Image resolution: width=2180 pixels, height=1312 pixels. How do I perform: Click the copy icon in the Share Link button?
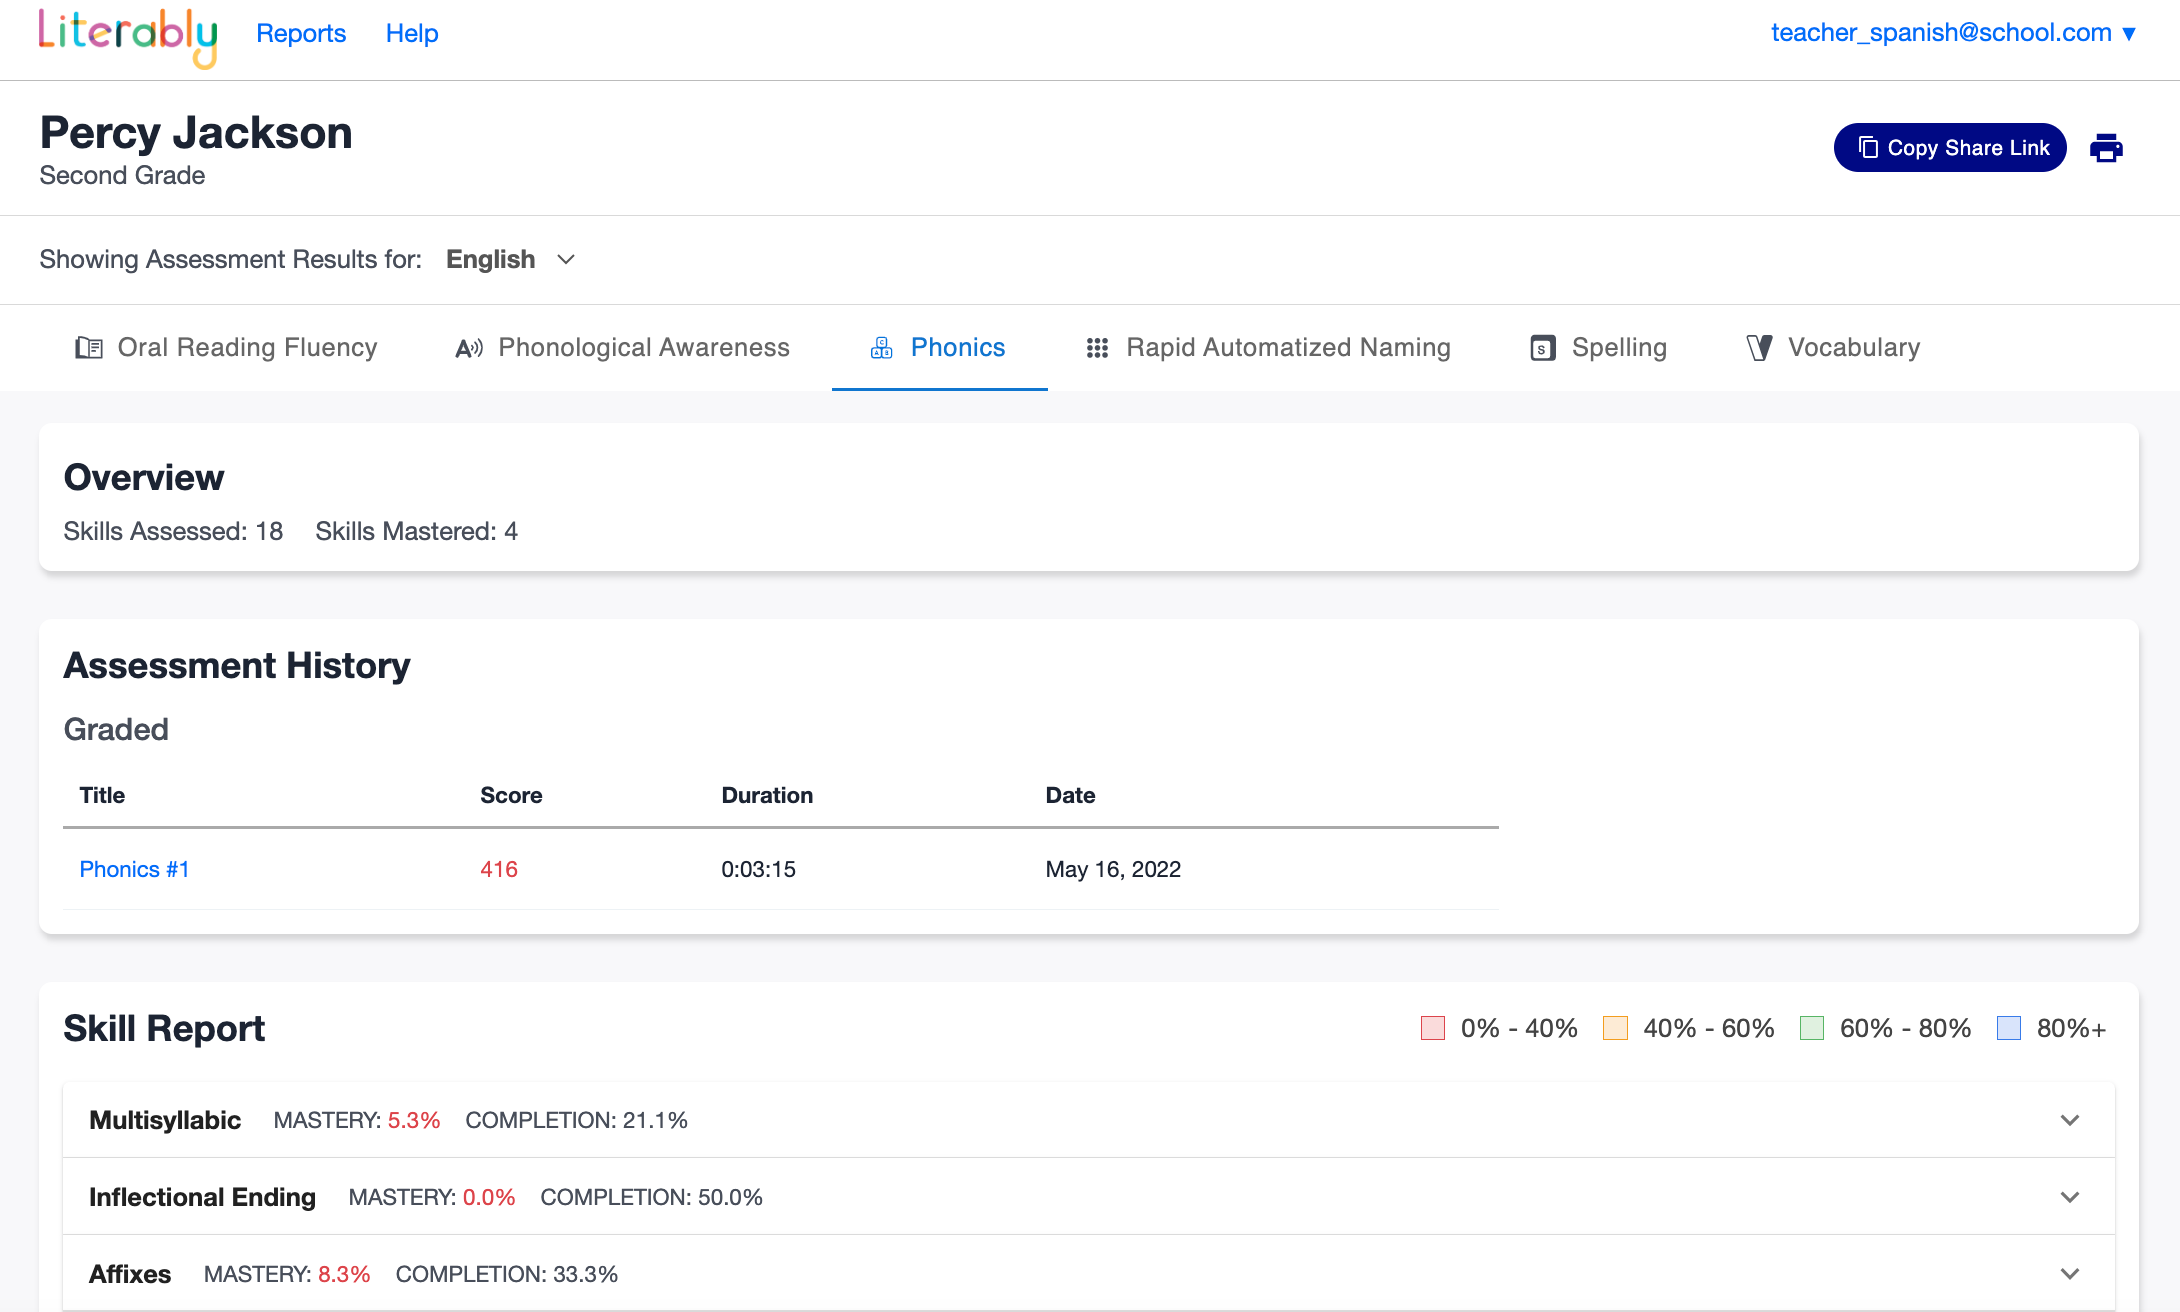[x=1868, y=148]
